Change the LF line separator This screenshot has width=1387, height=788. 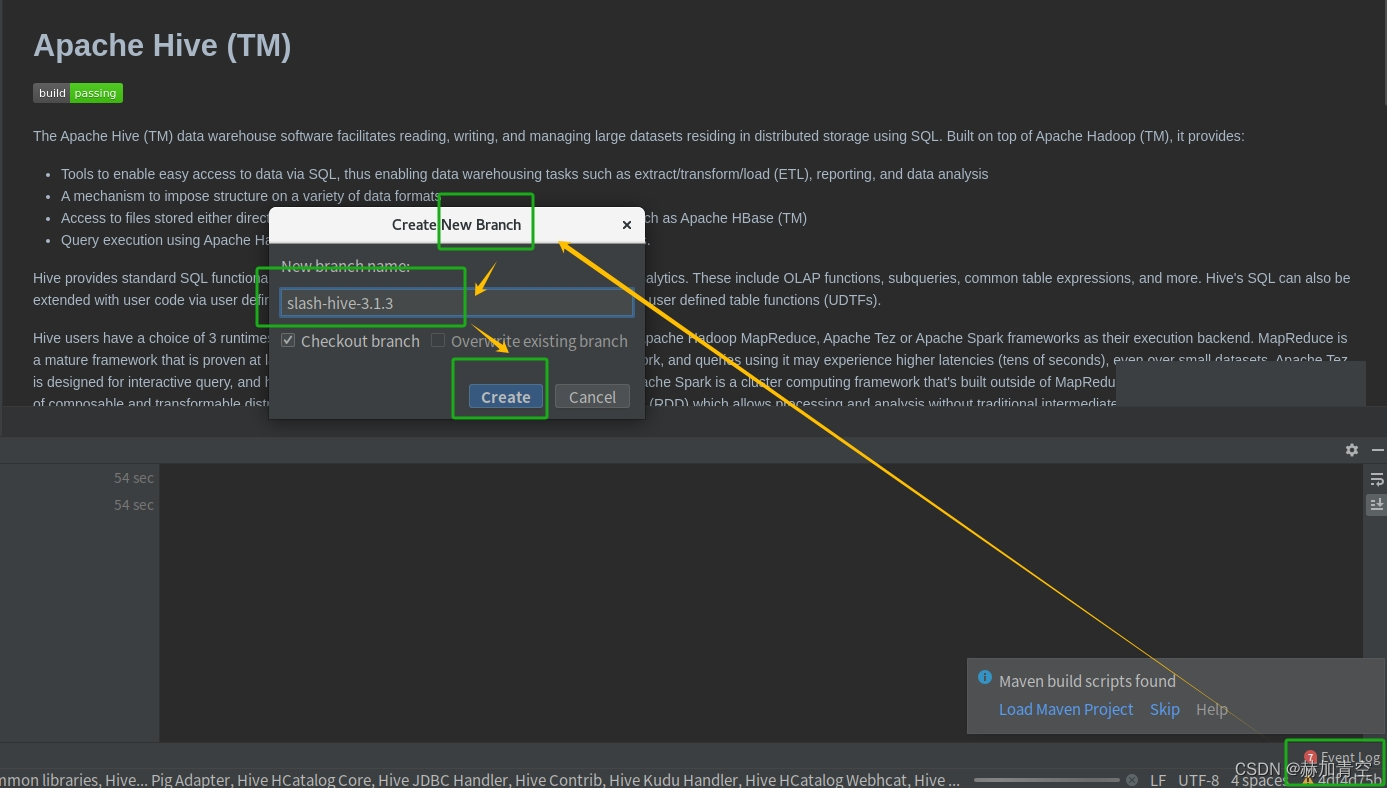pyautogui.click(x=1157, y=780)
